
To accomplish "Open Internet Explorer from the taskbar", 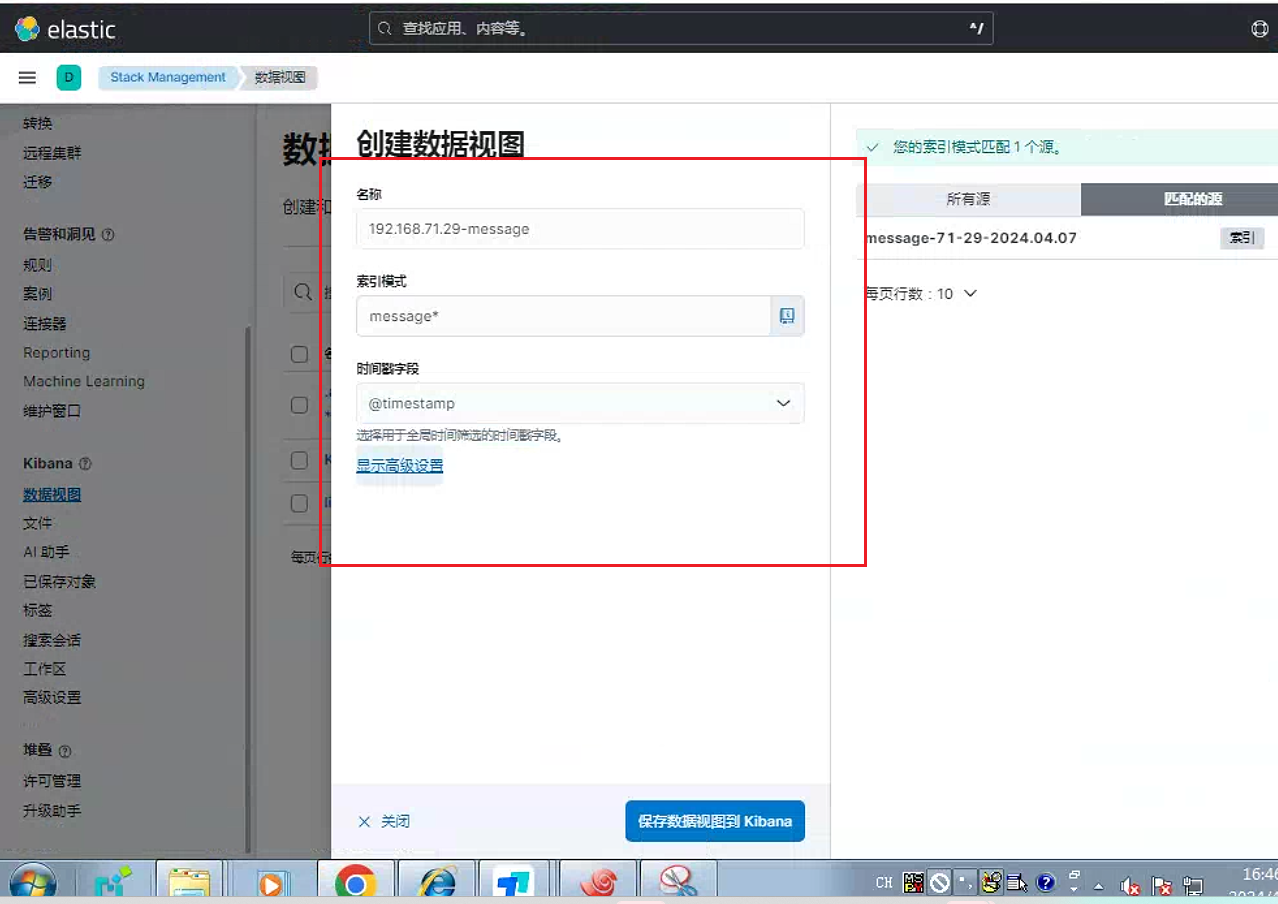I will 437,883.
